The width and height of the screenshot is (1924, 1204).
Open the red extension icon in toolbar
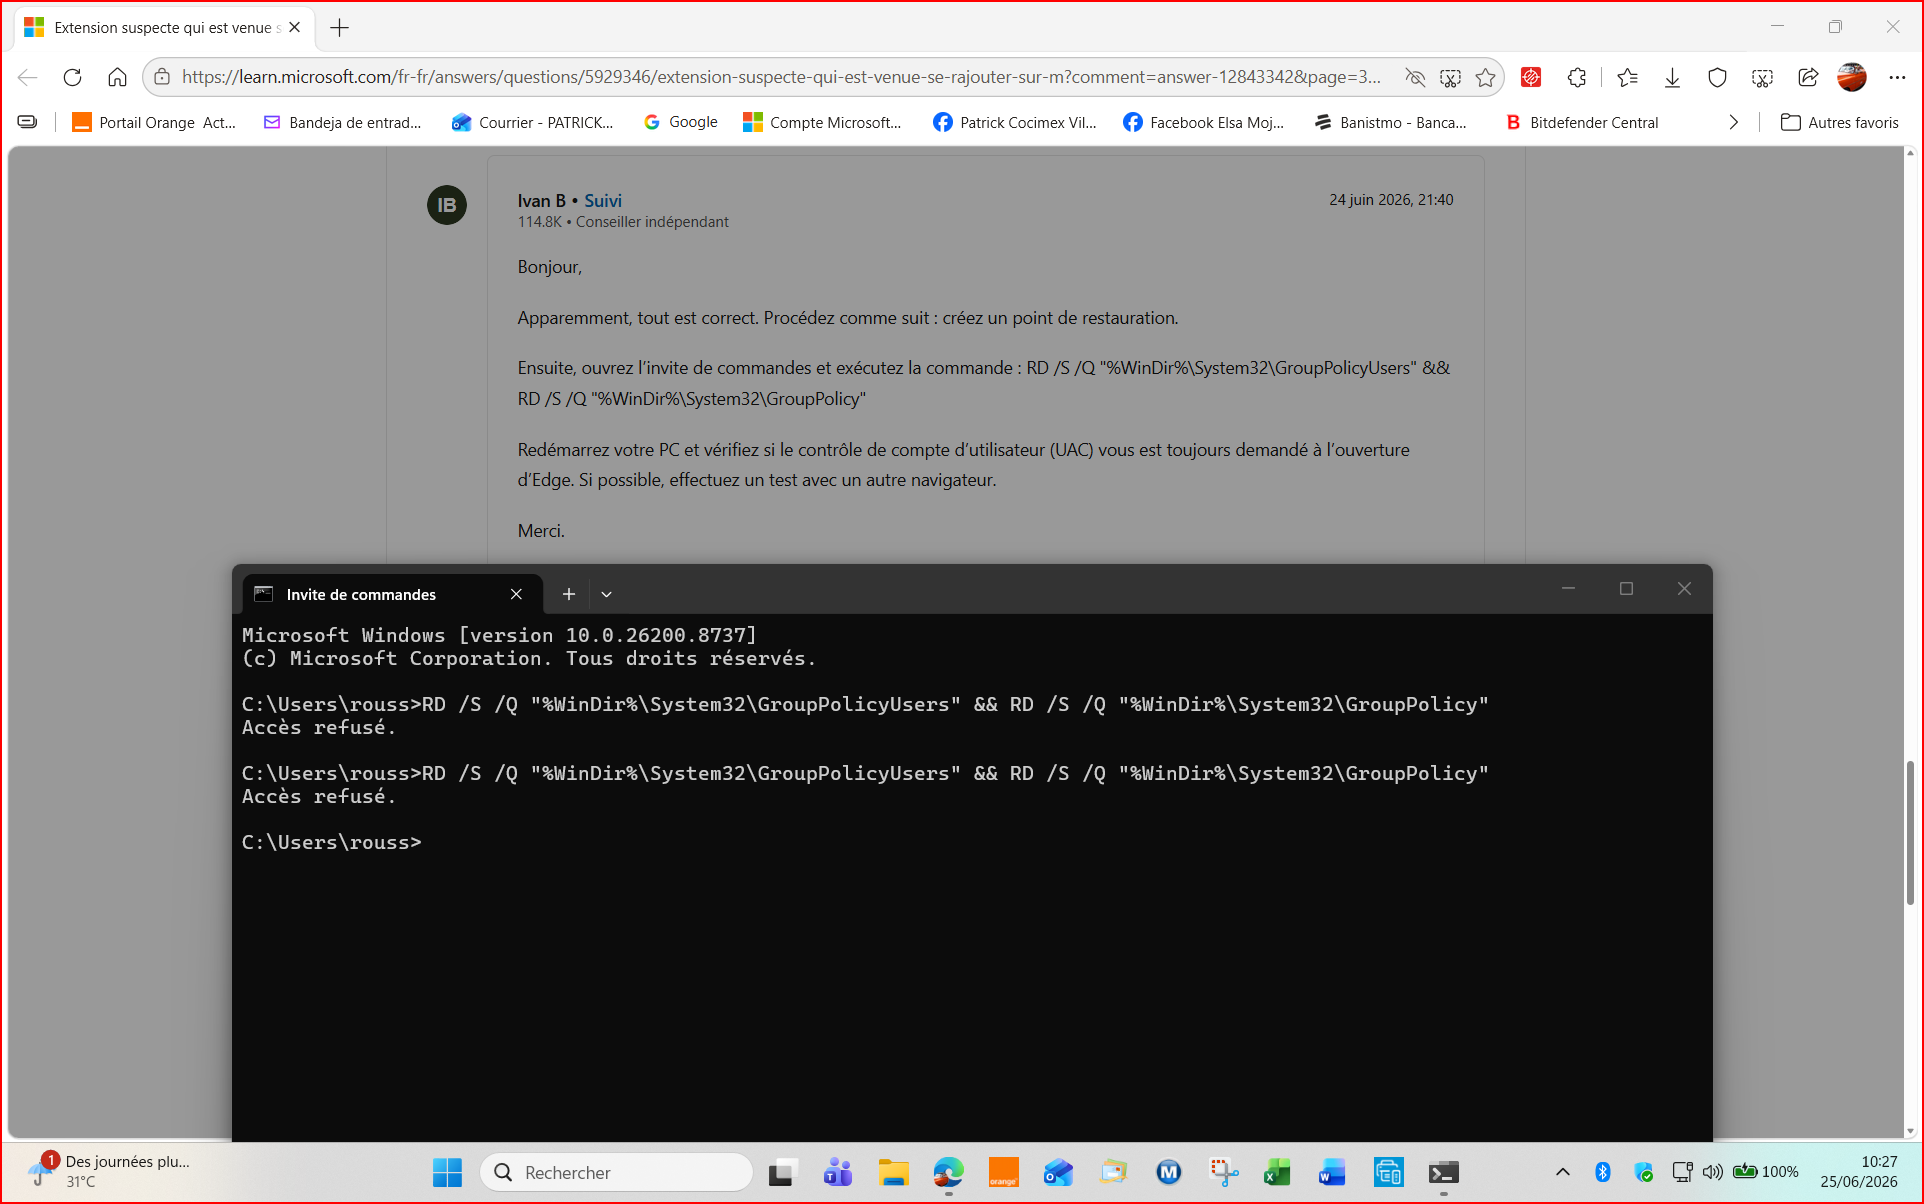[x=1531, y=77]
